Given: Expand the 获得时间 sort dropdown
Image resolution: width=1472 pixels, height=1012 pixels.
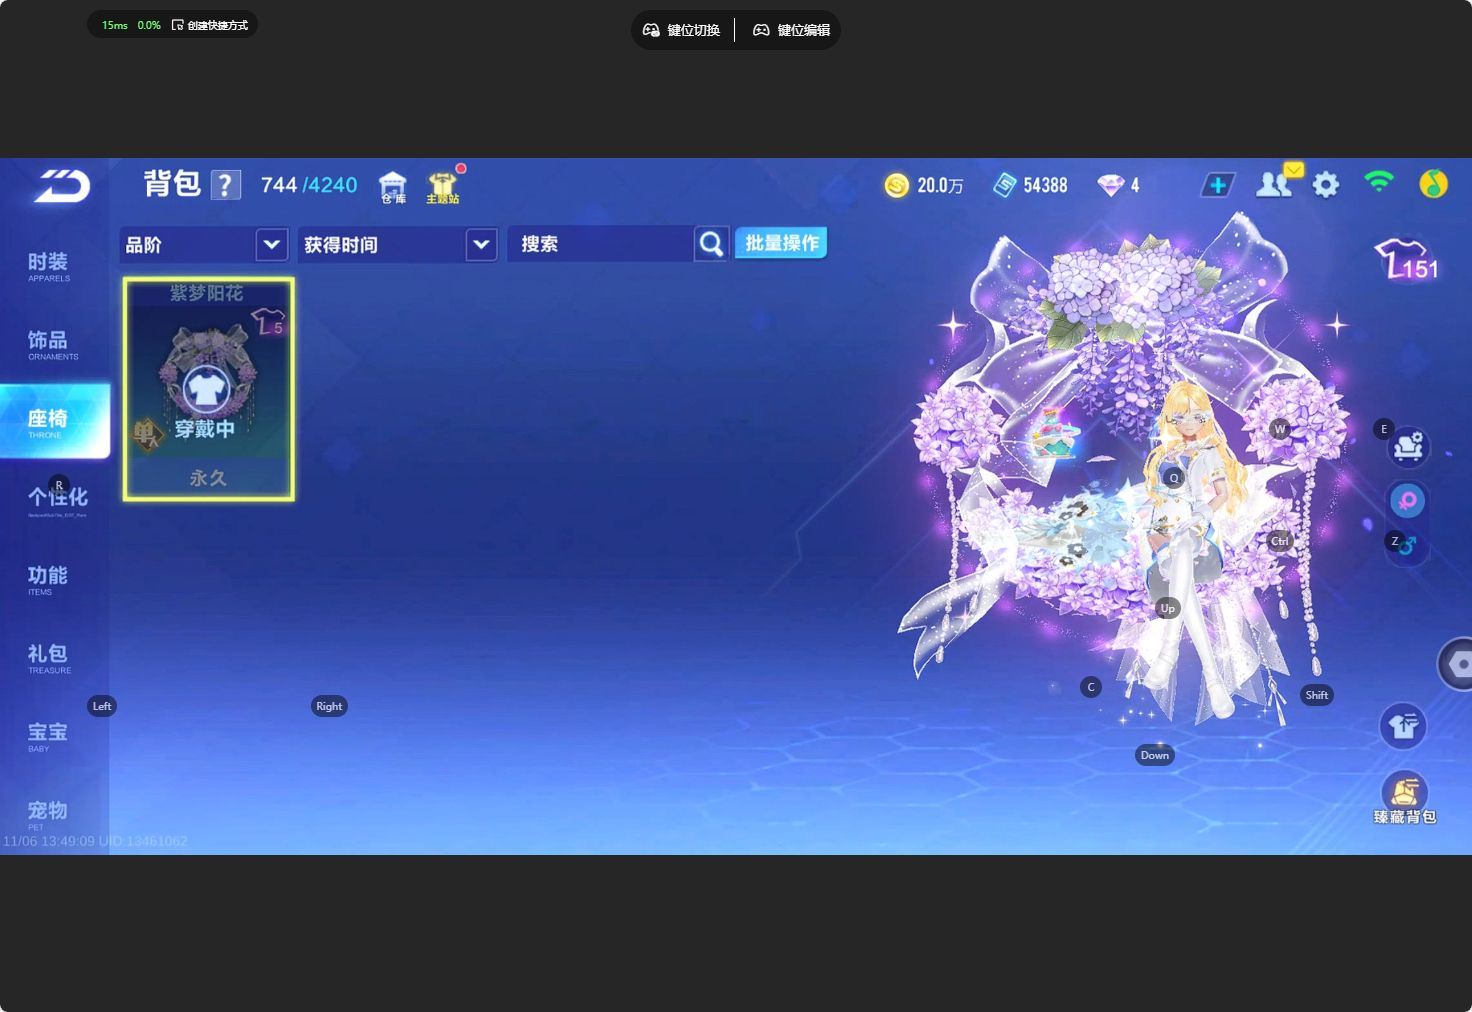Looking at the screenshot, I should [481, 245].
